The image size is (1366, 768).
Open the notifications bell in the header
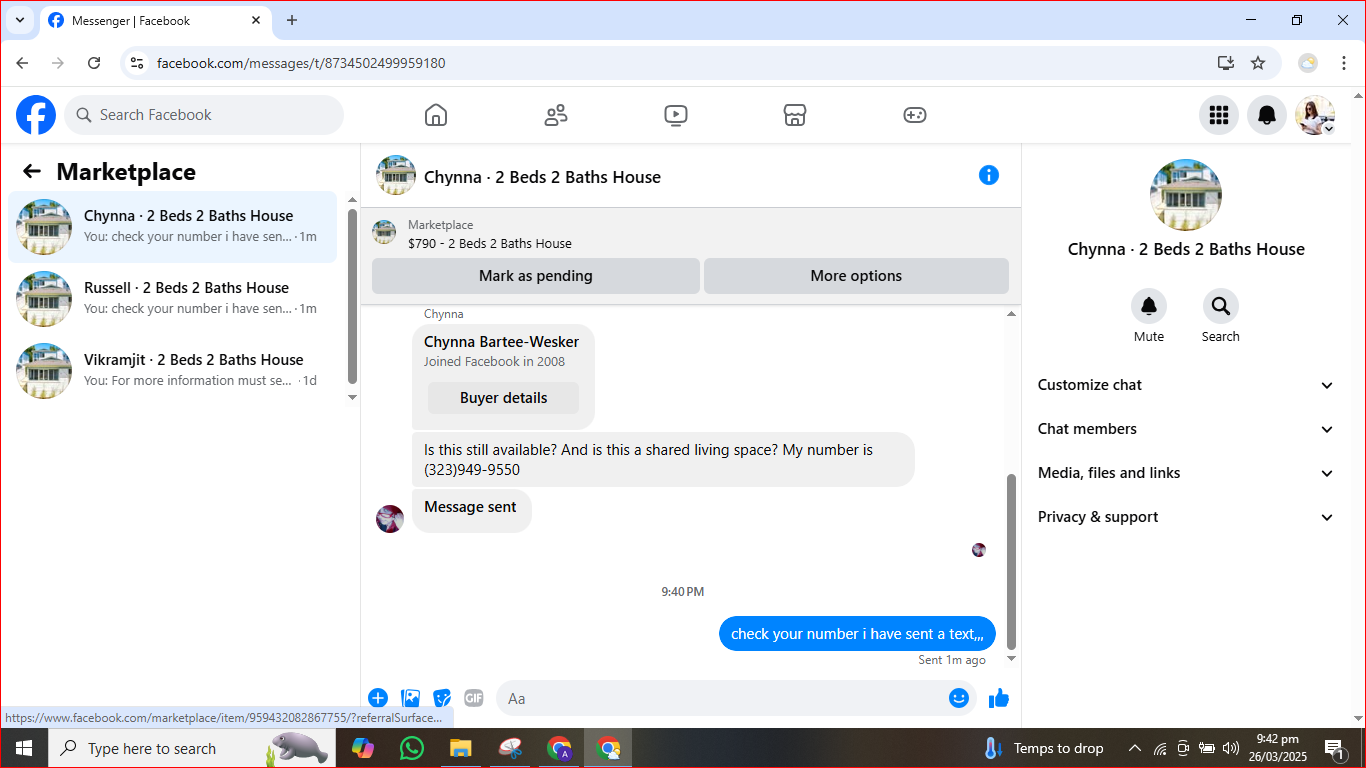click(1267, 115)
